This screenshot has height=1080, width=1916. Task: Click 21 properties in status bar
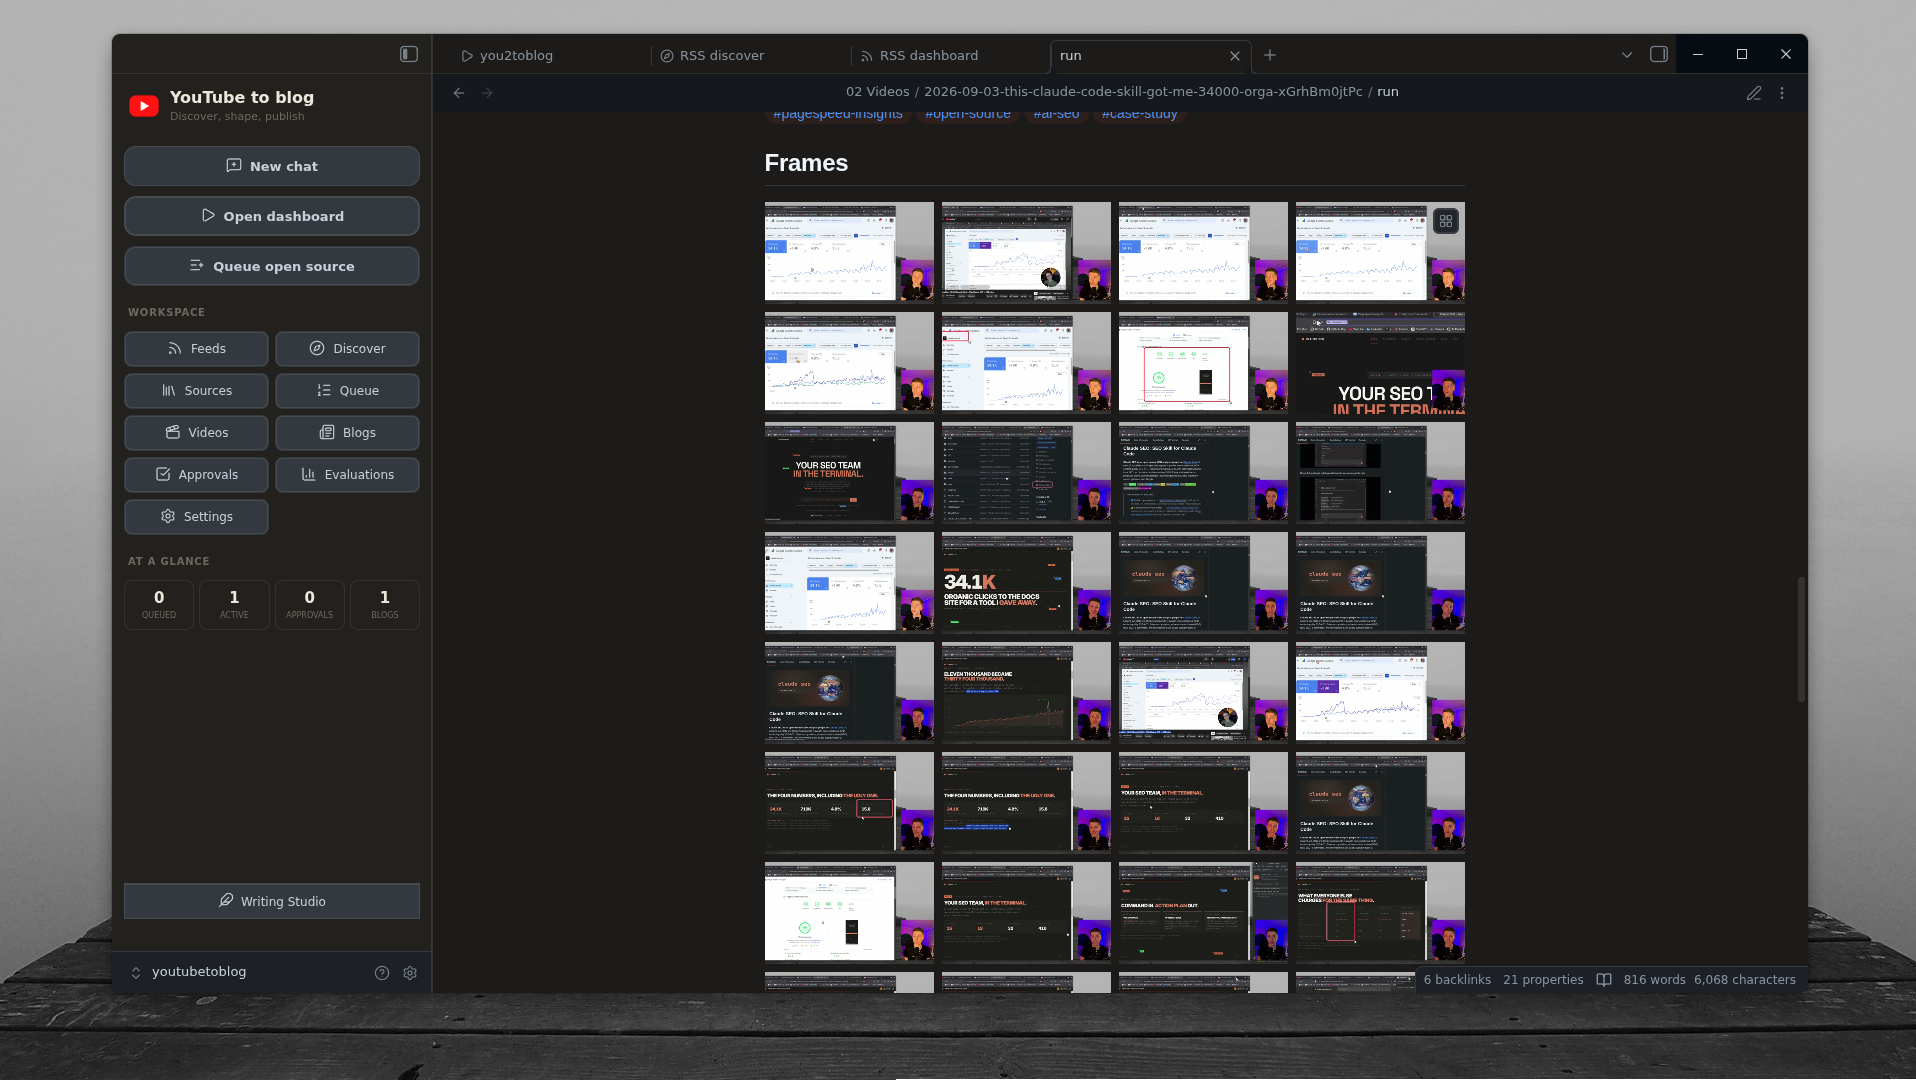1543,980
